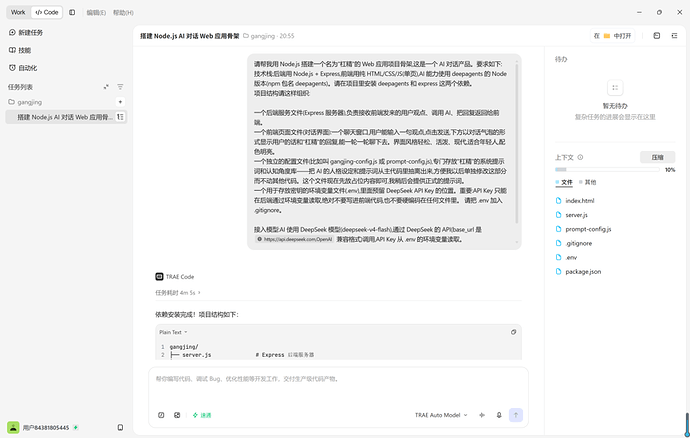
Task: Open project with 在…中打开 button
Action: (613, 36)
